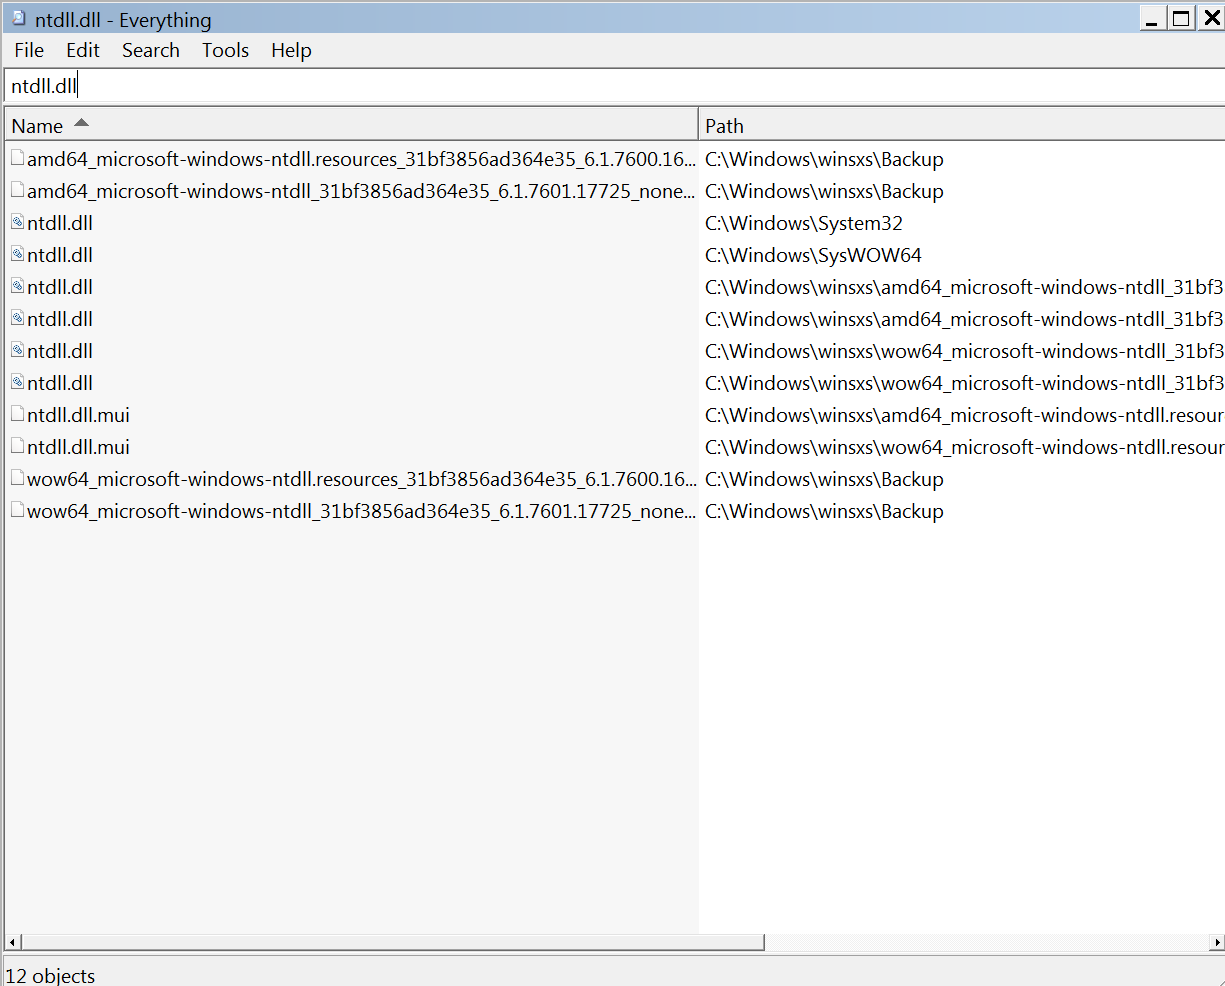The width and height of the screenshot is (1225, 986).
Task: Select ntdll.dll name located in System32
Action: tap(60, 223)
